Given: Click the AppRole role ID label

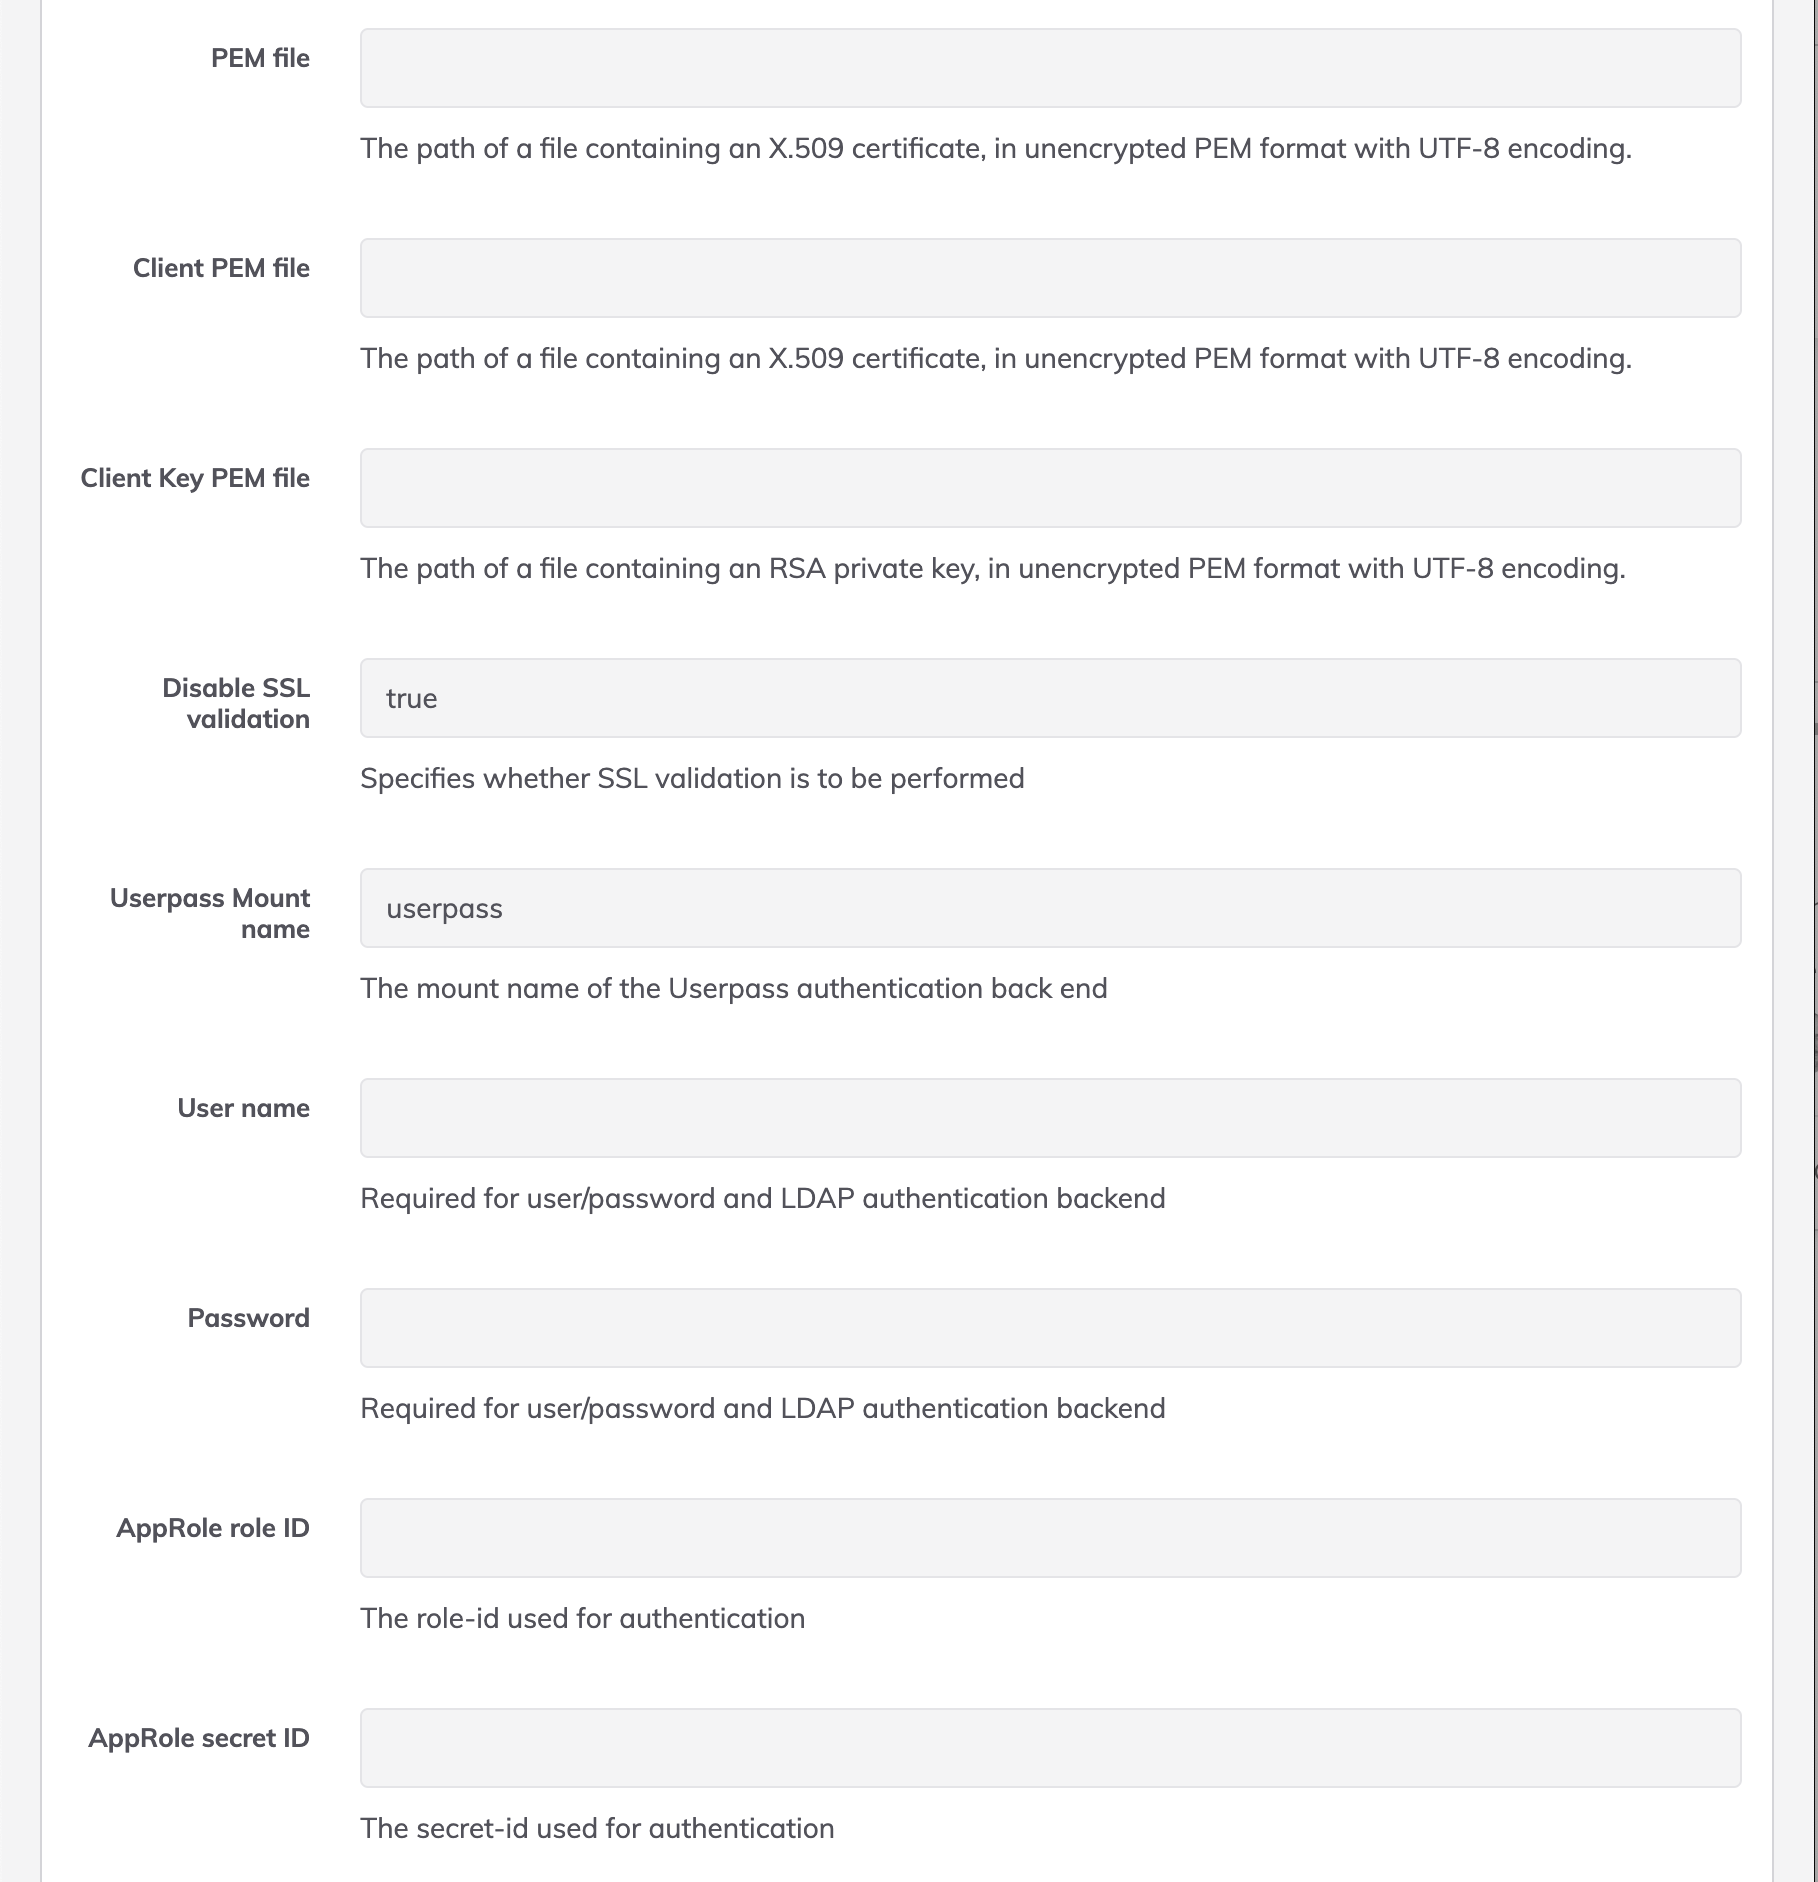Looking at the screenshot, I should pyautogui.click(x=213, y=1528).
